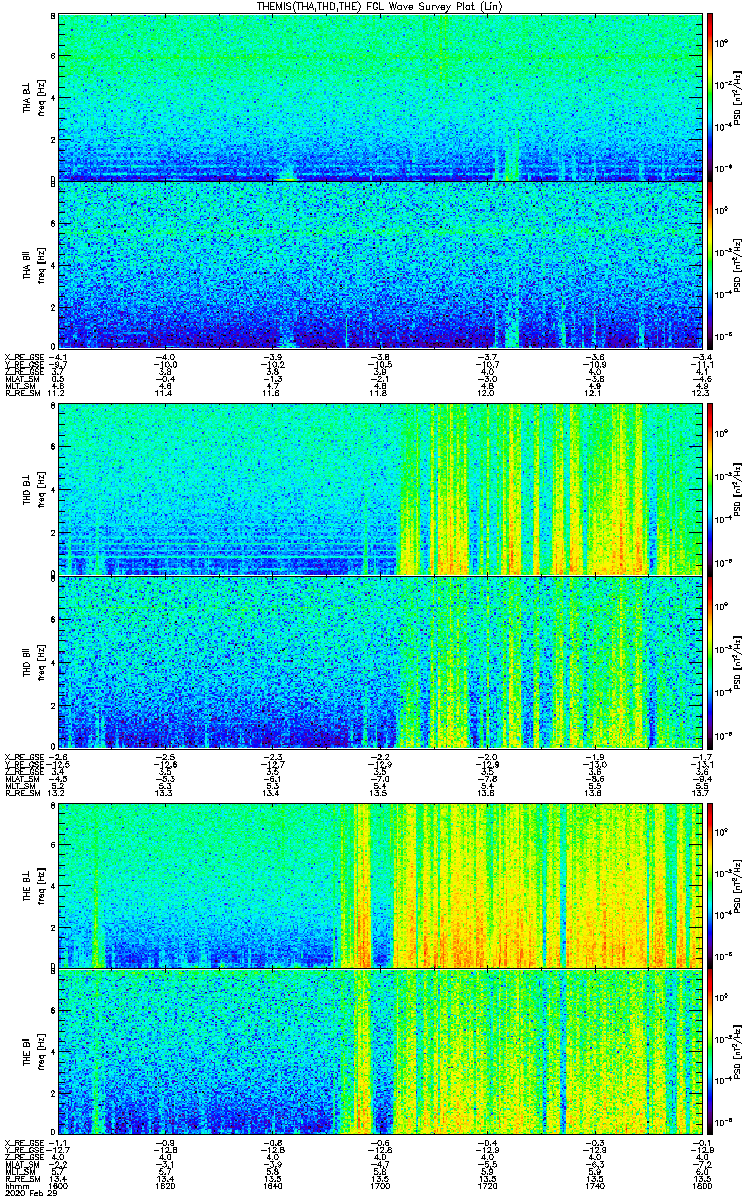Click the color bar beside THA B-parallel panel
Image resolution: width=750 pixels, height=1200 pixels.
coord(710,265)
